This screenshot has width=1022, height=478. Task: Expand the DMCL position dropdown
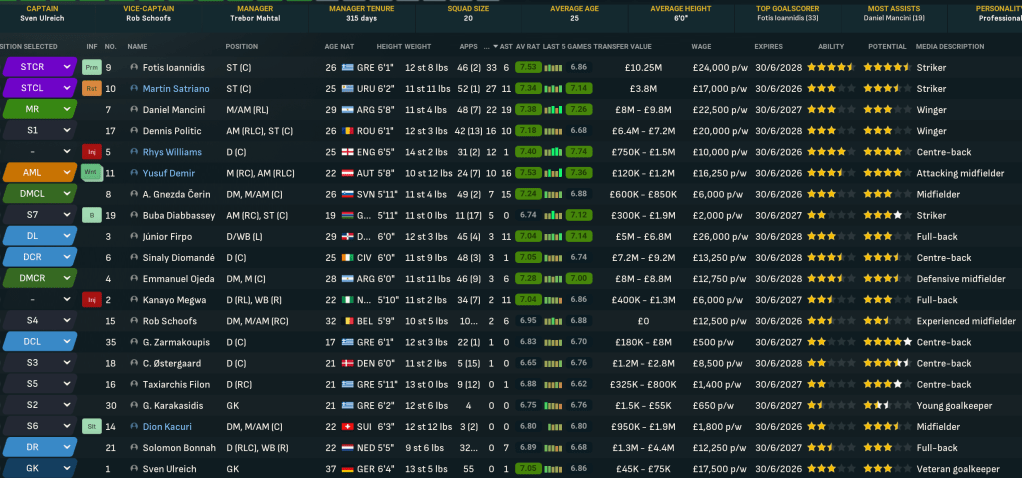pyautogui.click(x=68, y=194)
